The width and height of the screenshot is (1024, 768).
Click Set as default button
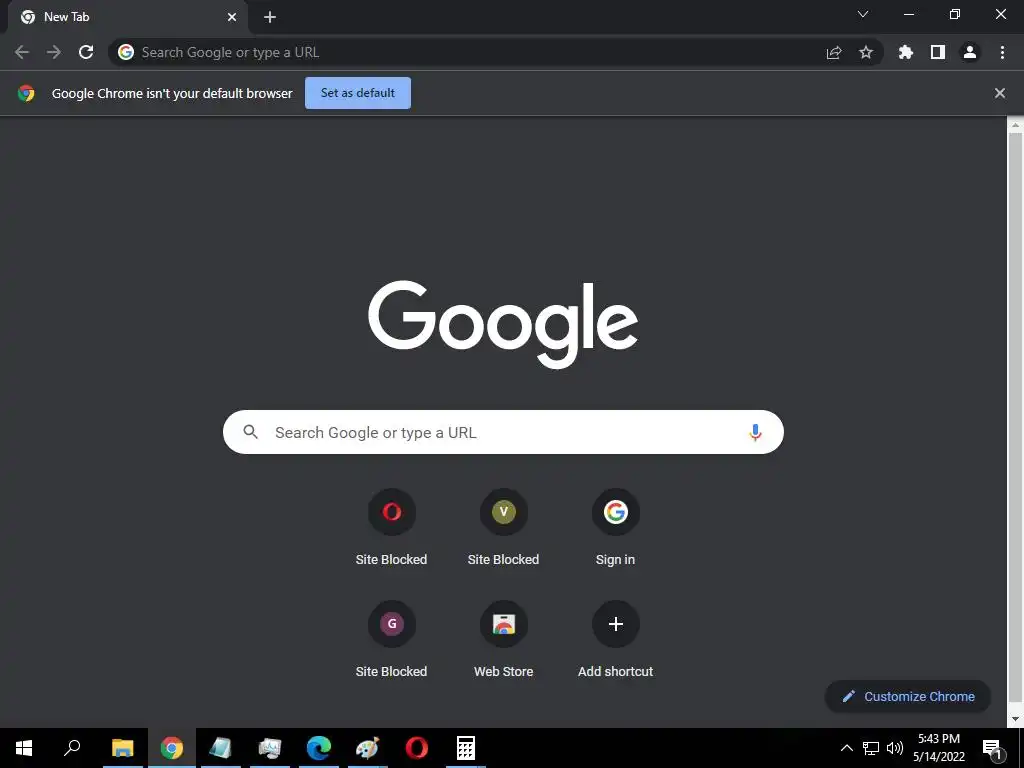pyautogui.click(x=358, y=93)
